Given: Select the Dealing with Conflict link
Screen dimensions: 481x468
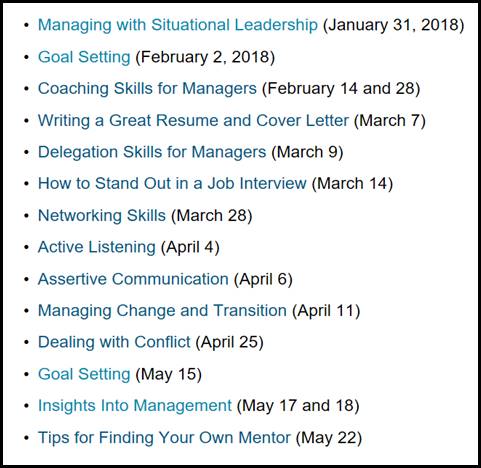Looking at the screenshot, I should click(x=114, y=342).
